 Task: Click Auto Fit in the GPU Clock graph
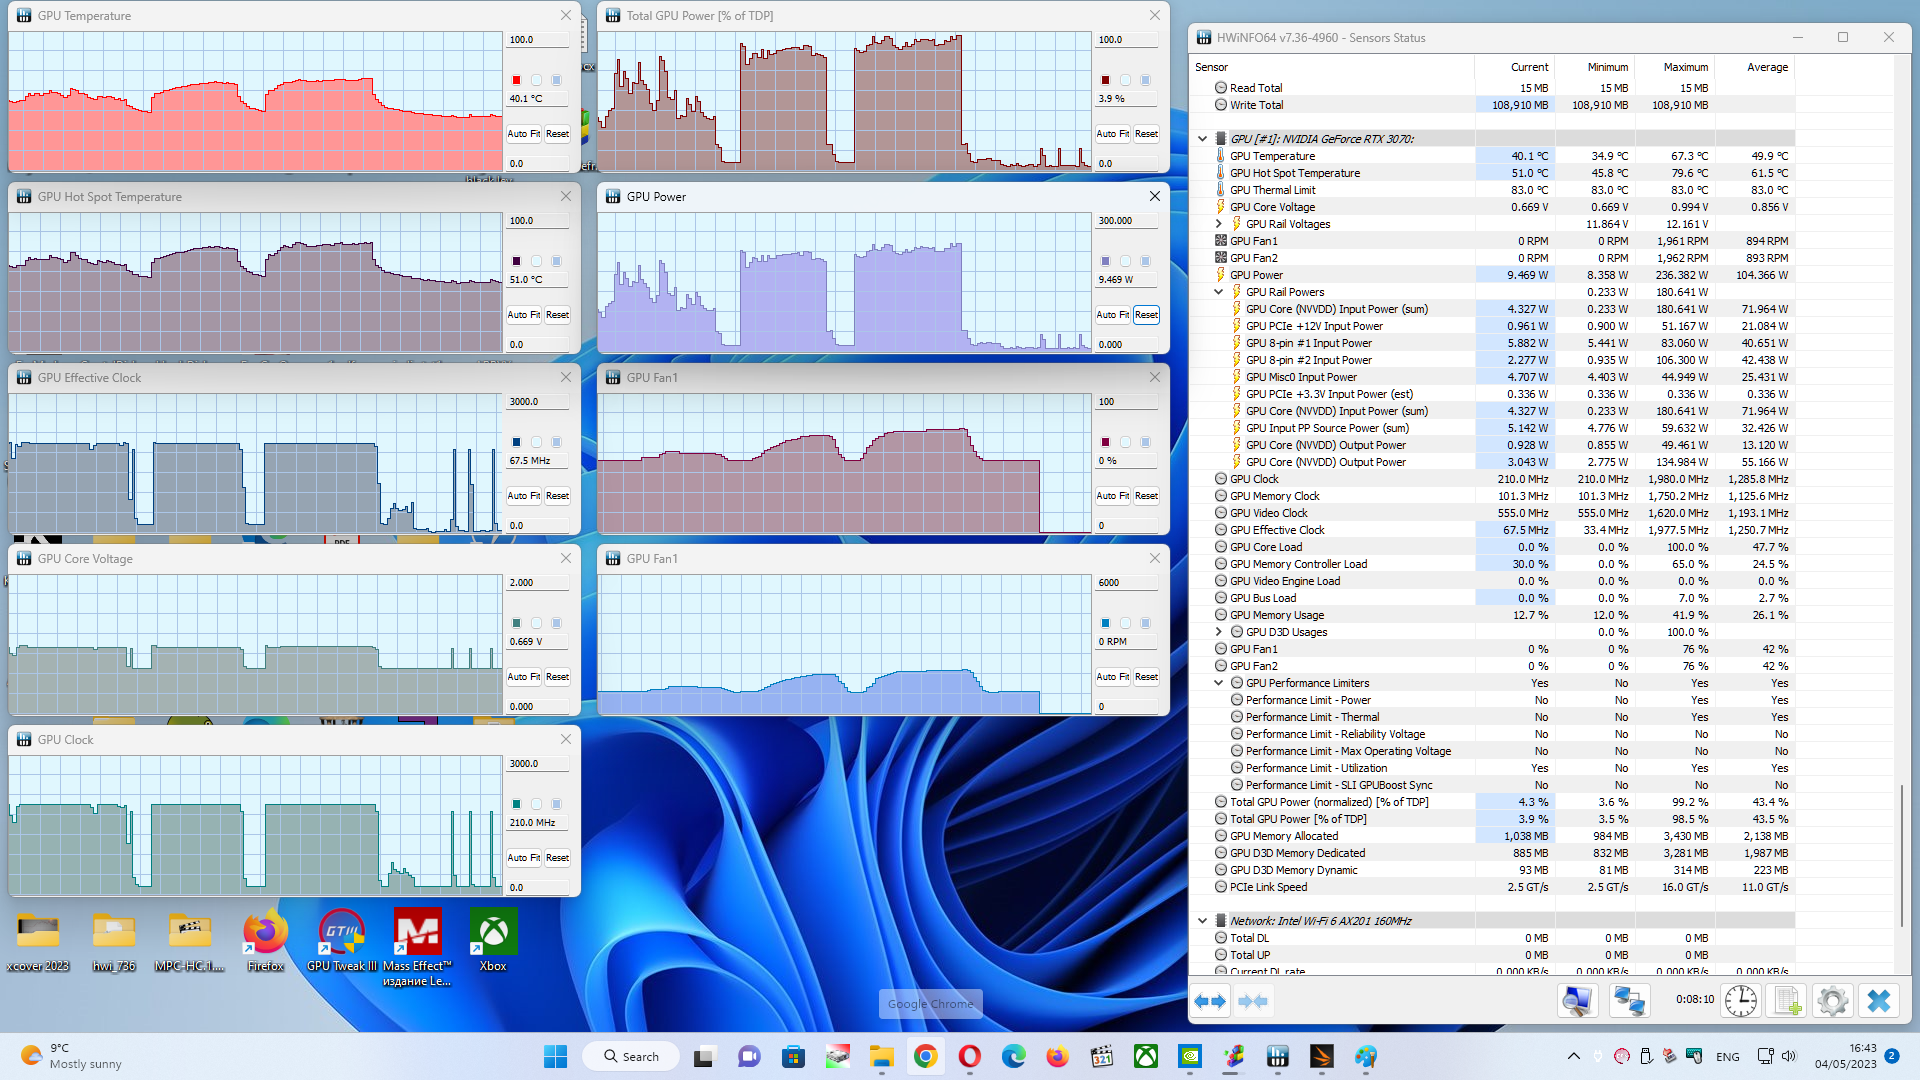[x=523, y=858]
